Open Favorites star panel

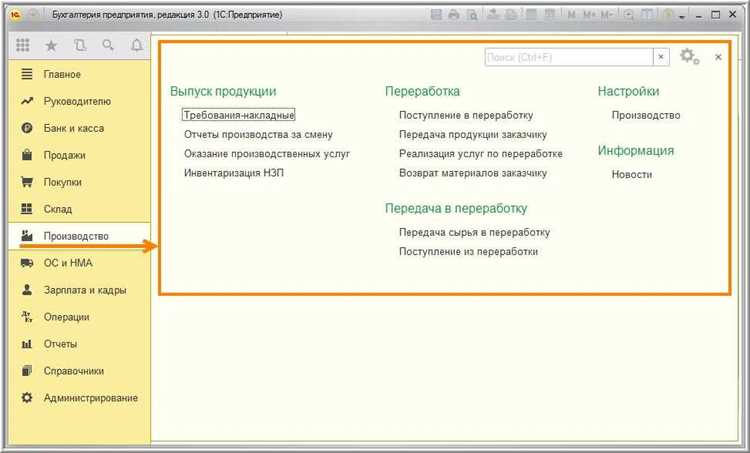pyautogui.click(x=51, y=46)
